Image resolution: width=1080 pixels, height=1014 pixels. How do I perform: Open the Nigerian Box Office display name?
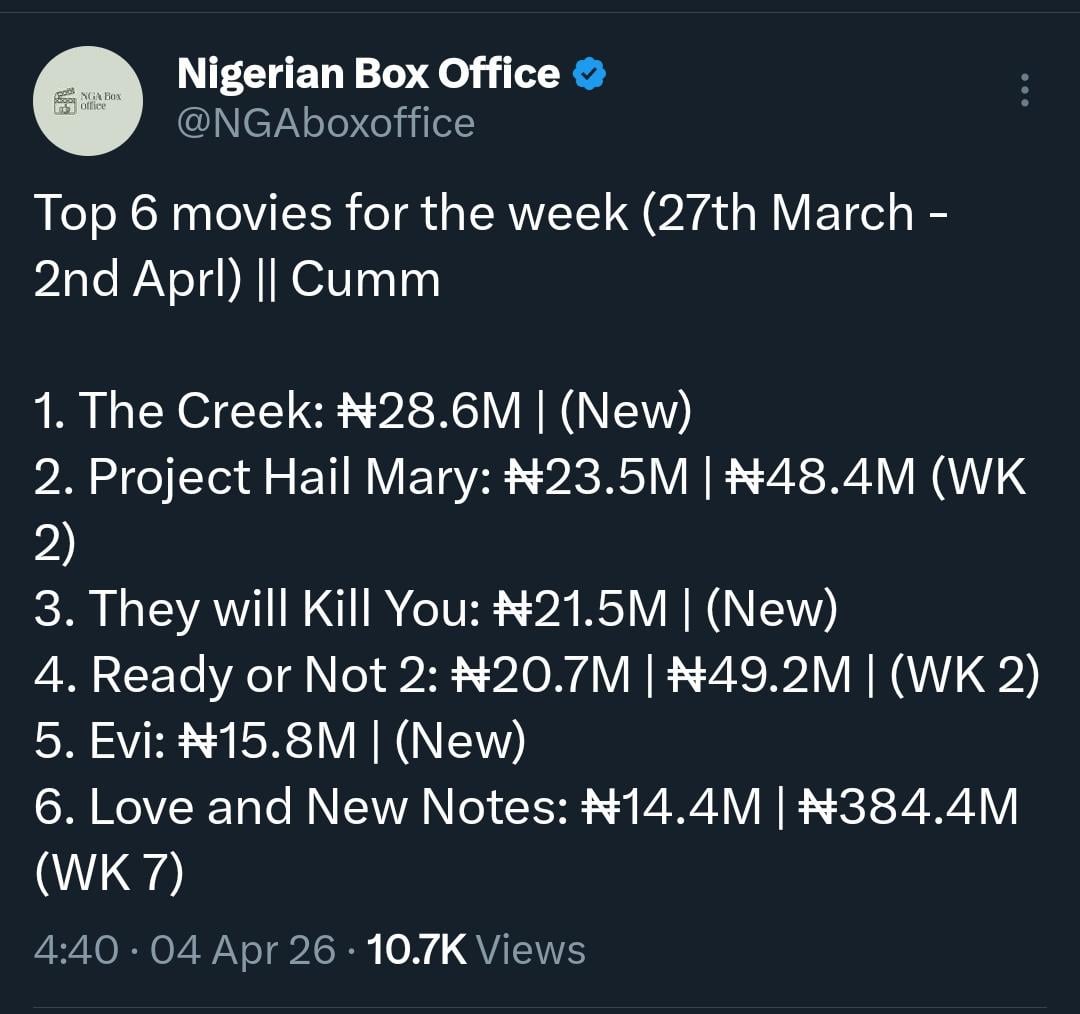368,74
